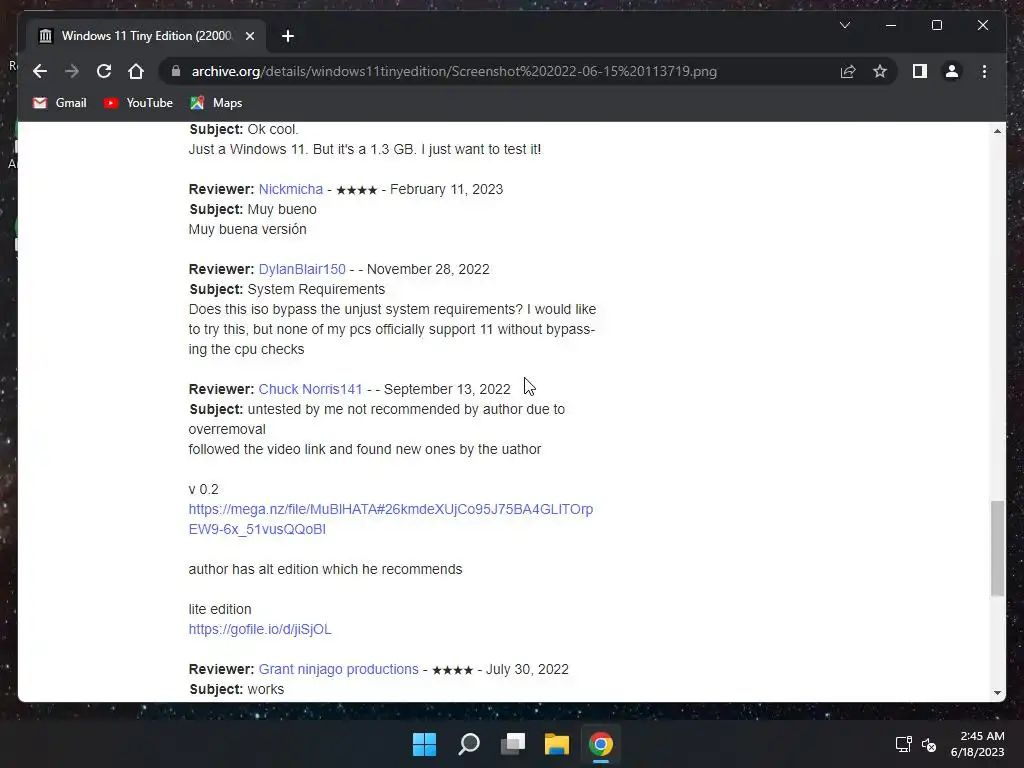Open the tab search dropdown chevron
This screenshot has height=768, width=1024.
(x=844, y=25)
